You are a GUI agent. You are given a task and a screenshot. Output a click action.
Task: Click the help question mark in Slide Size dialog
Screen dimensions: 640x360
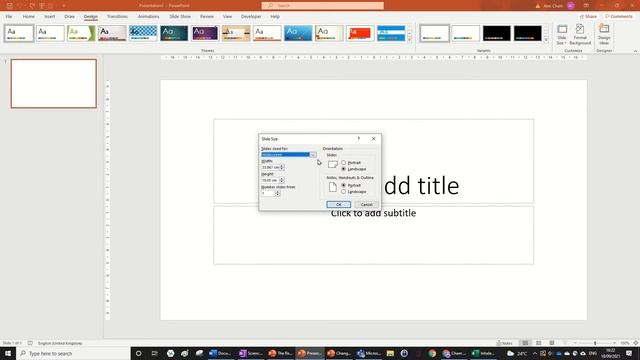pos(358,139)
